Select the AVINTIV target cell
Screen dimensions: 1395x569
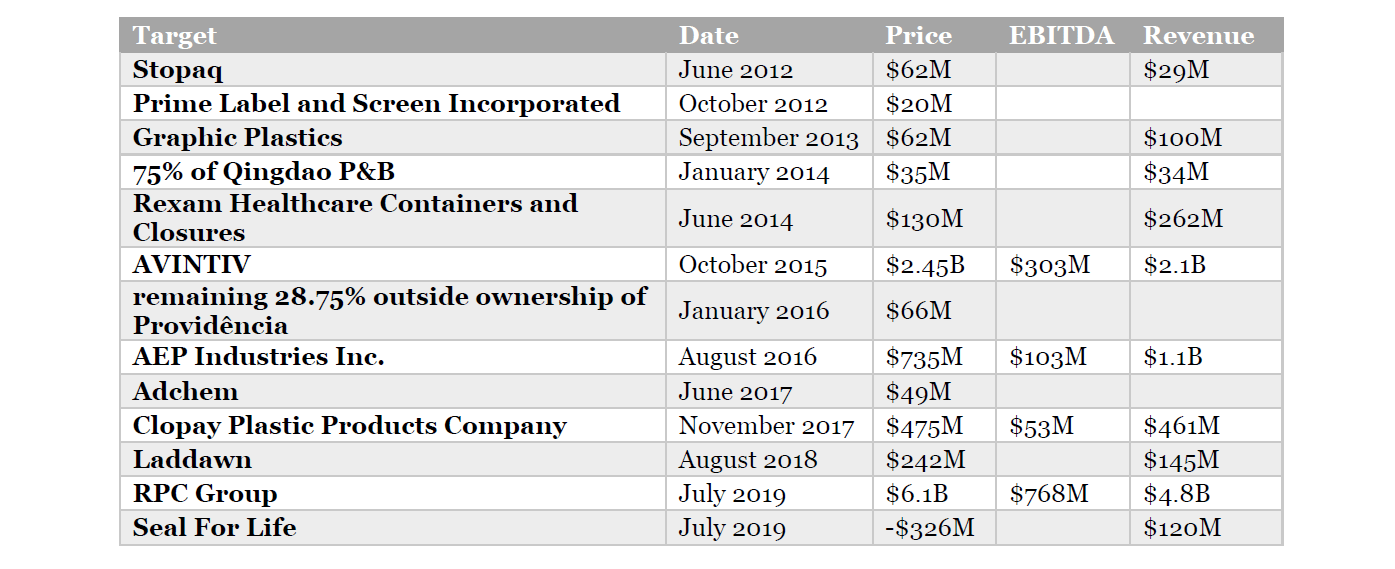[191, 265]
